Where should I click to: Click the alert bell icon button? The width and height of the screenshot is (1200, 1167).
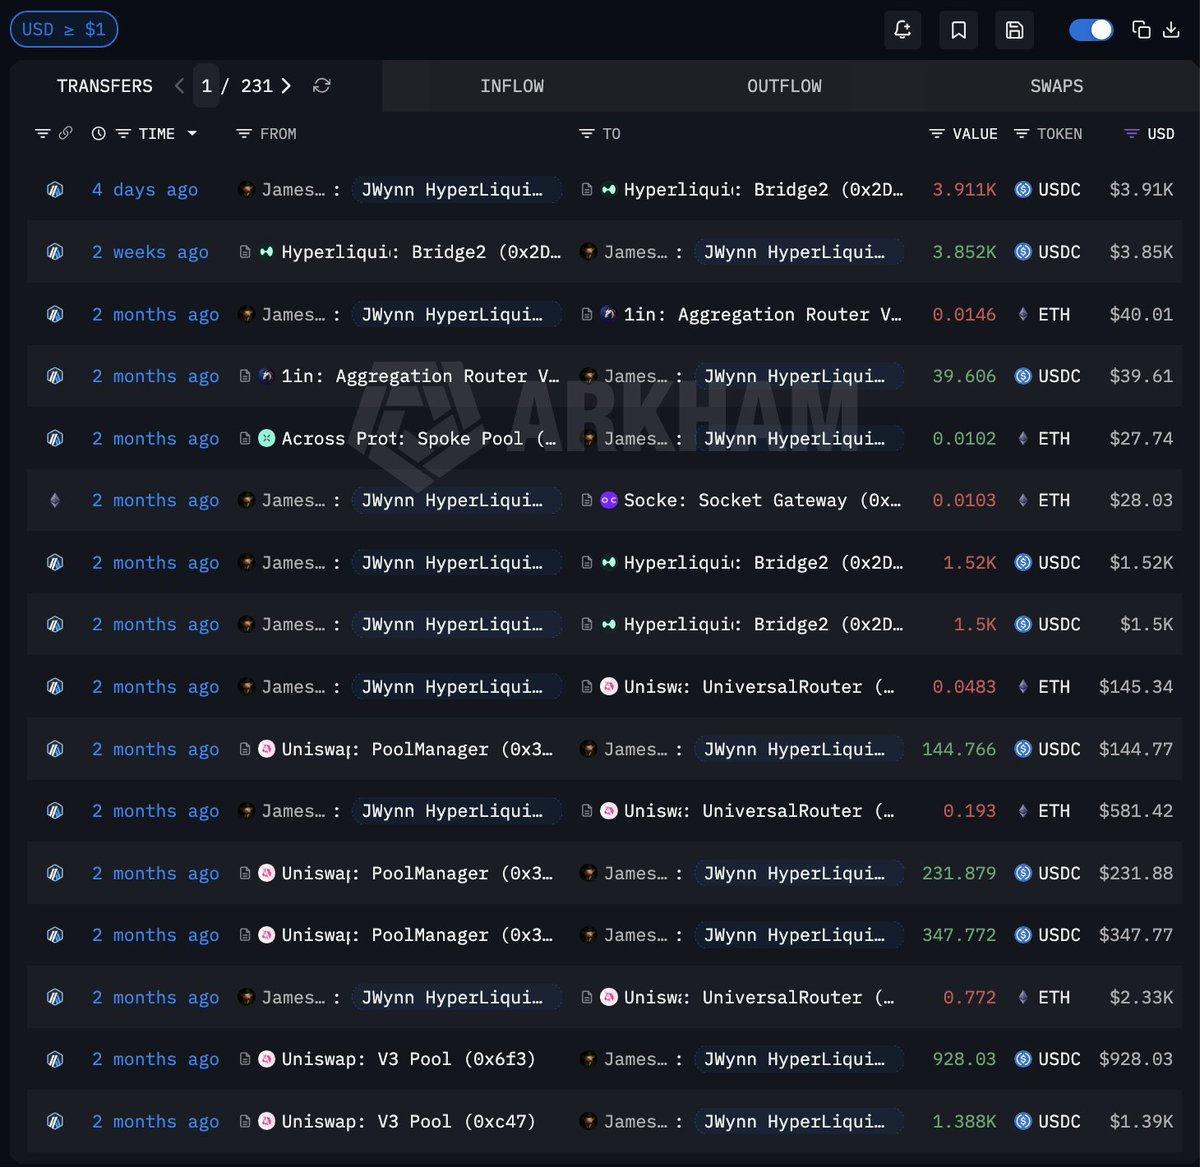pyautogui.click(x=902, y=30)
